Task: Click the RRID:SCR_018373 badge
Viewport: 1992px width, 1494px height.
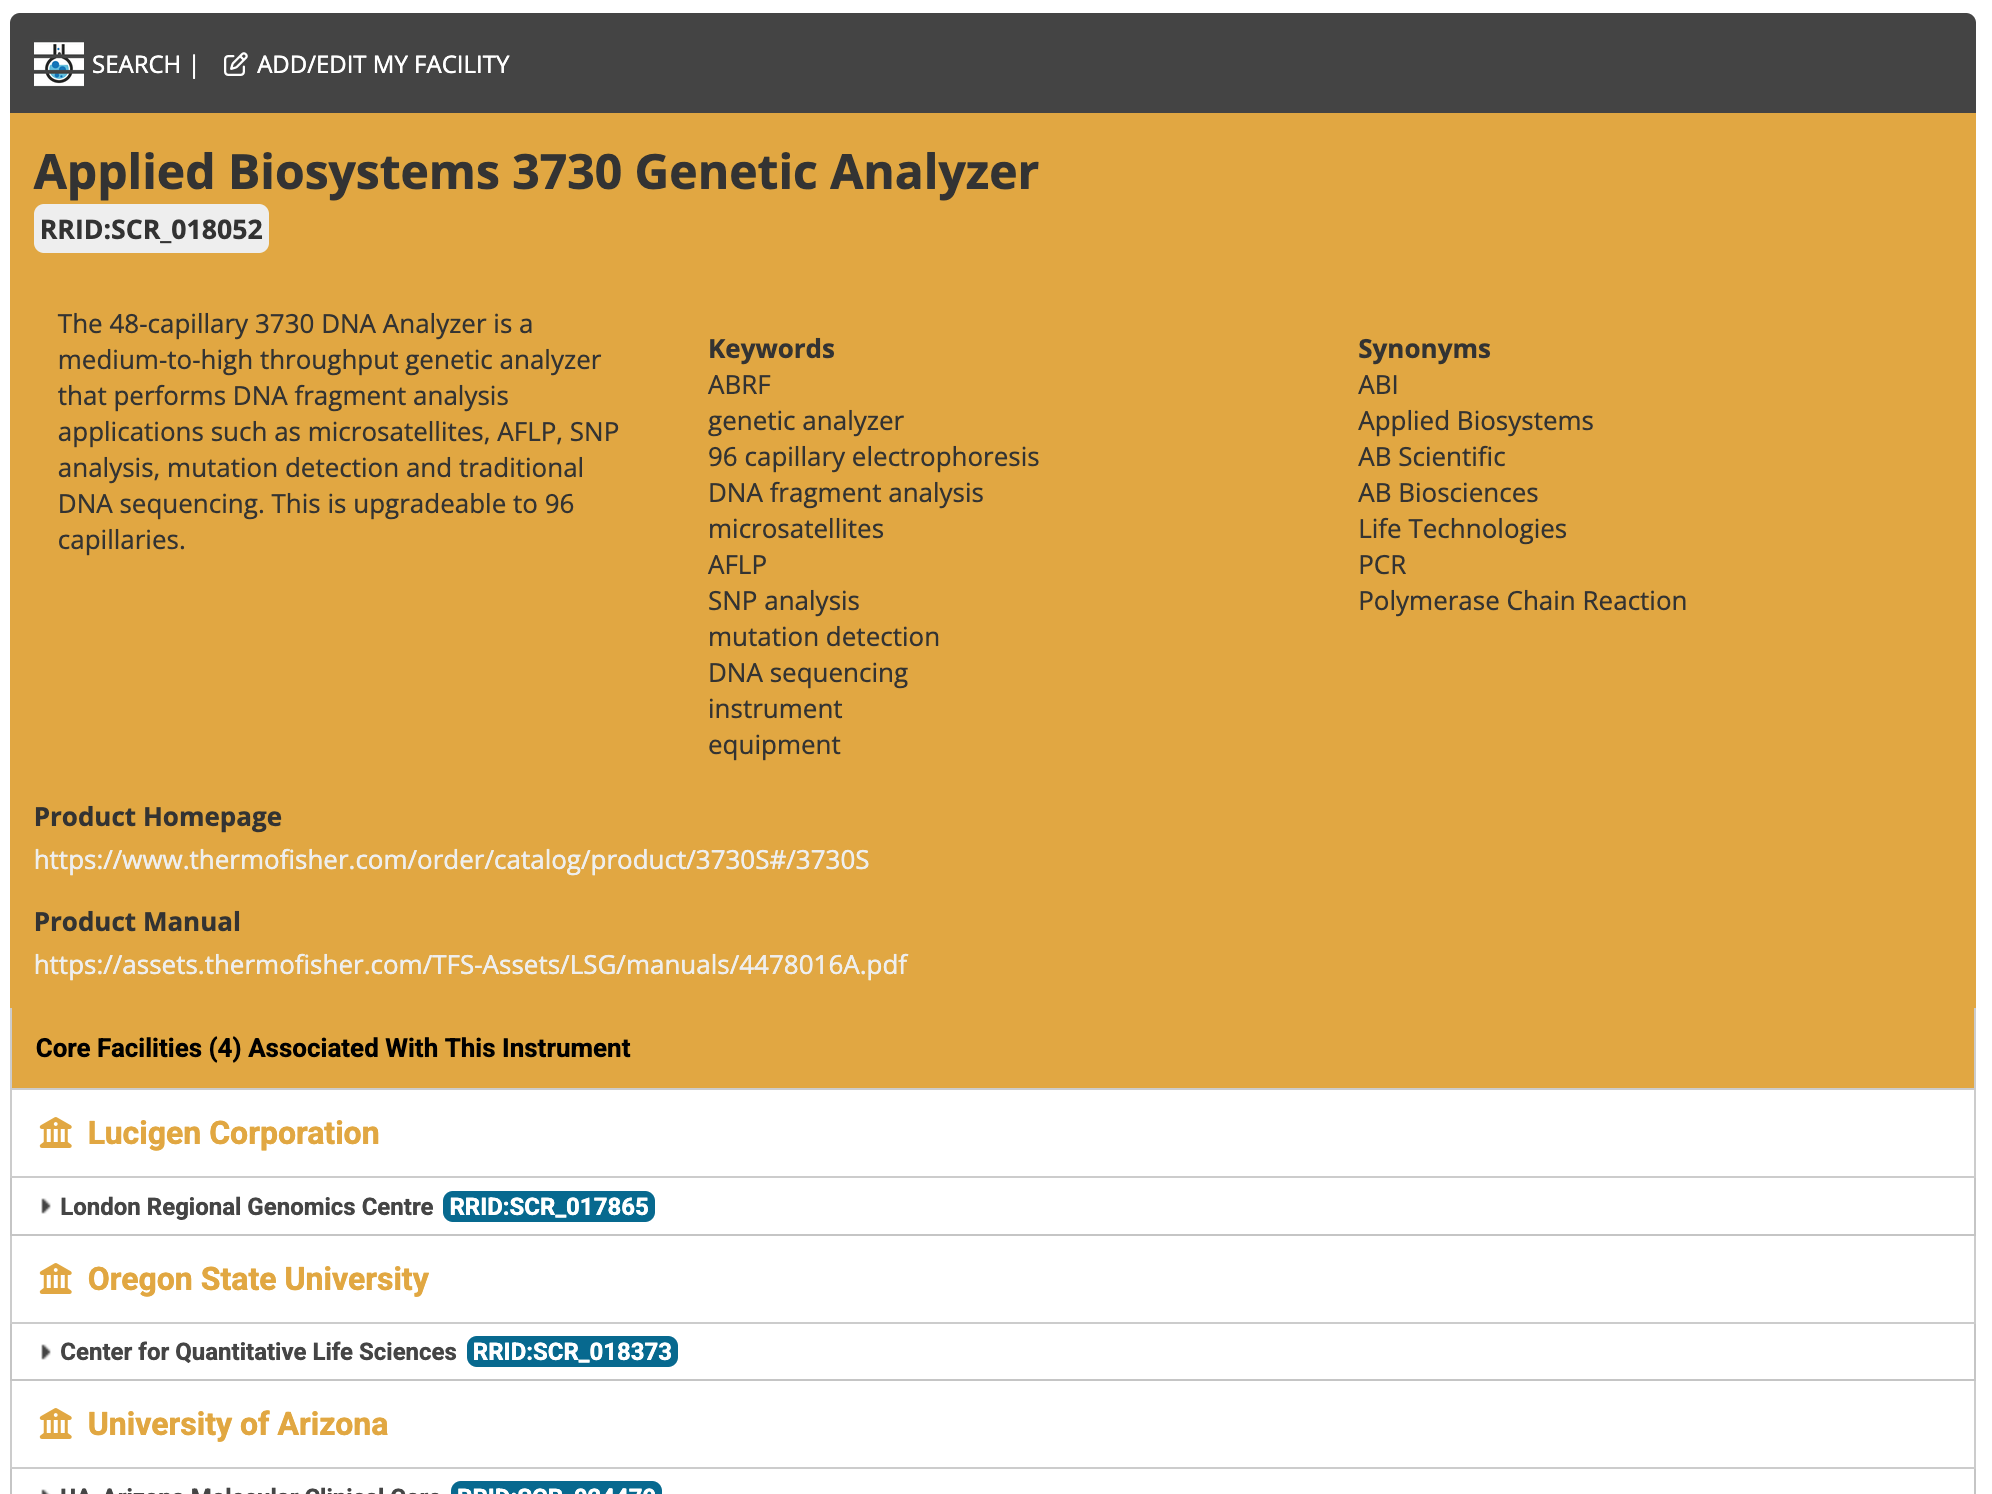Action: [x=571, y=1352]
